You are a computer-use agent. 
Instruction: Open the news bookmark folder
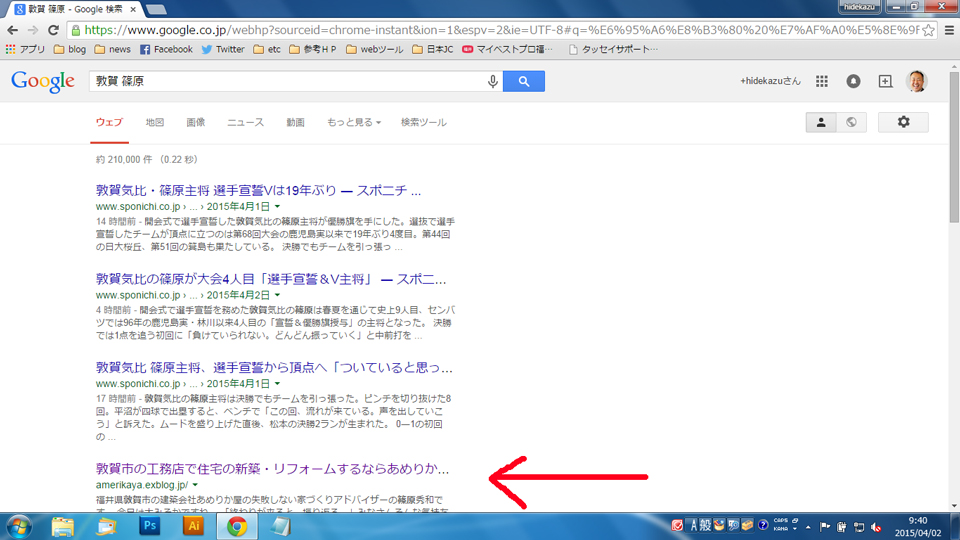pyautogui.click(x=113, y=50)
